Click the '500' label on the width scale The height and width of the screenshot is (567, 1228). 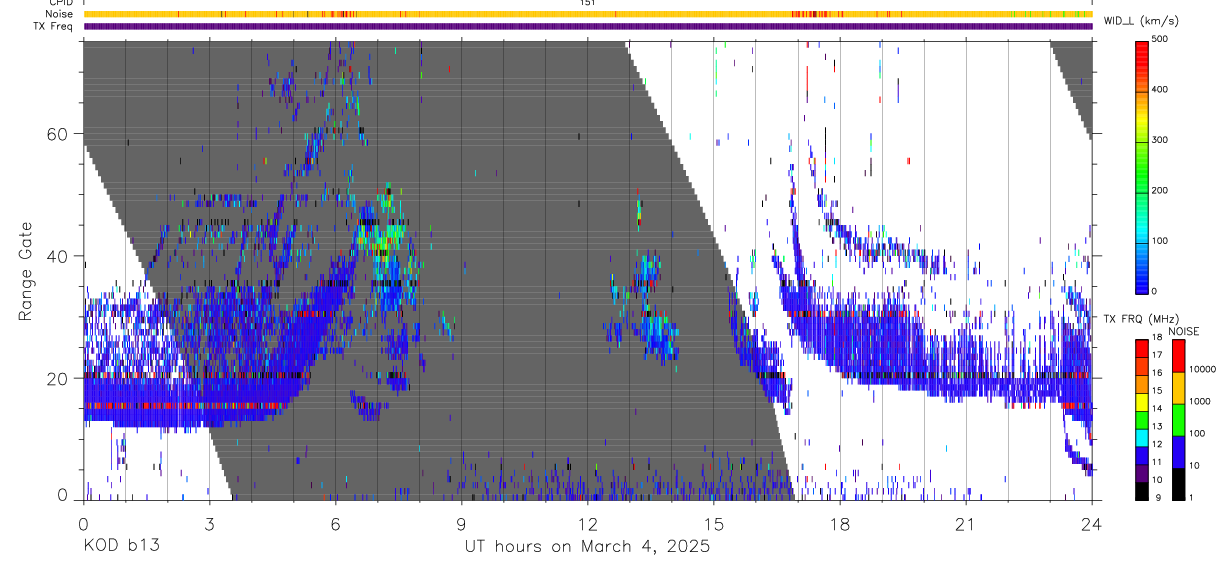coord(1160,39)
